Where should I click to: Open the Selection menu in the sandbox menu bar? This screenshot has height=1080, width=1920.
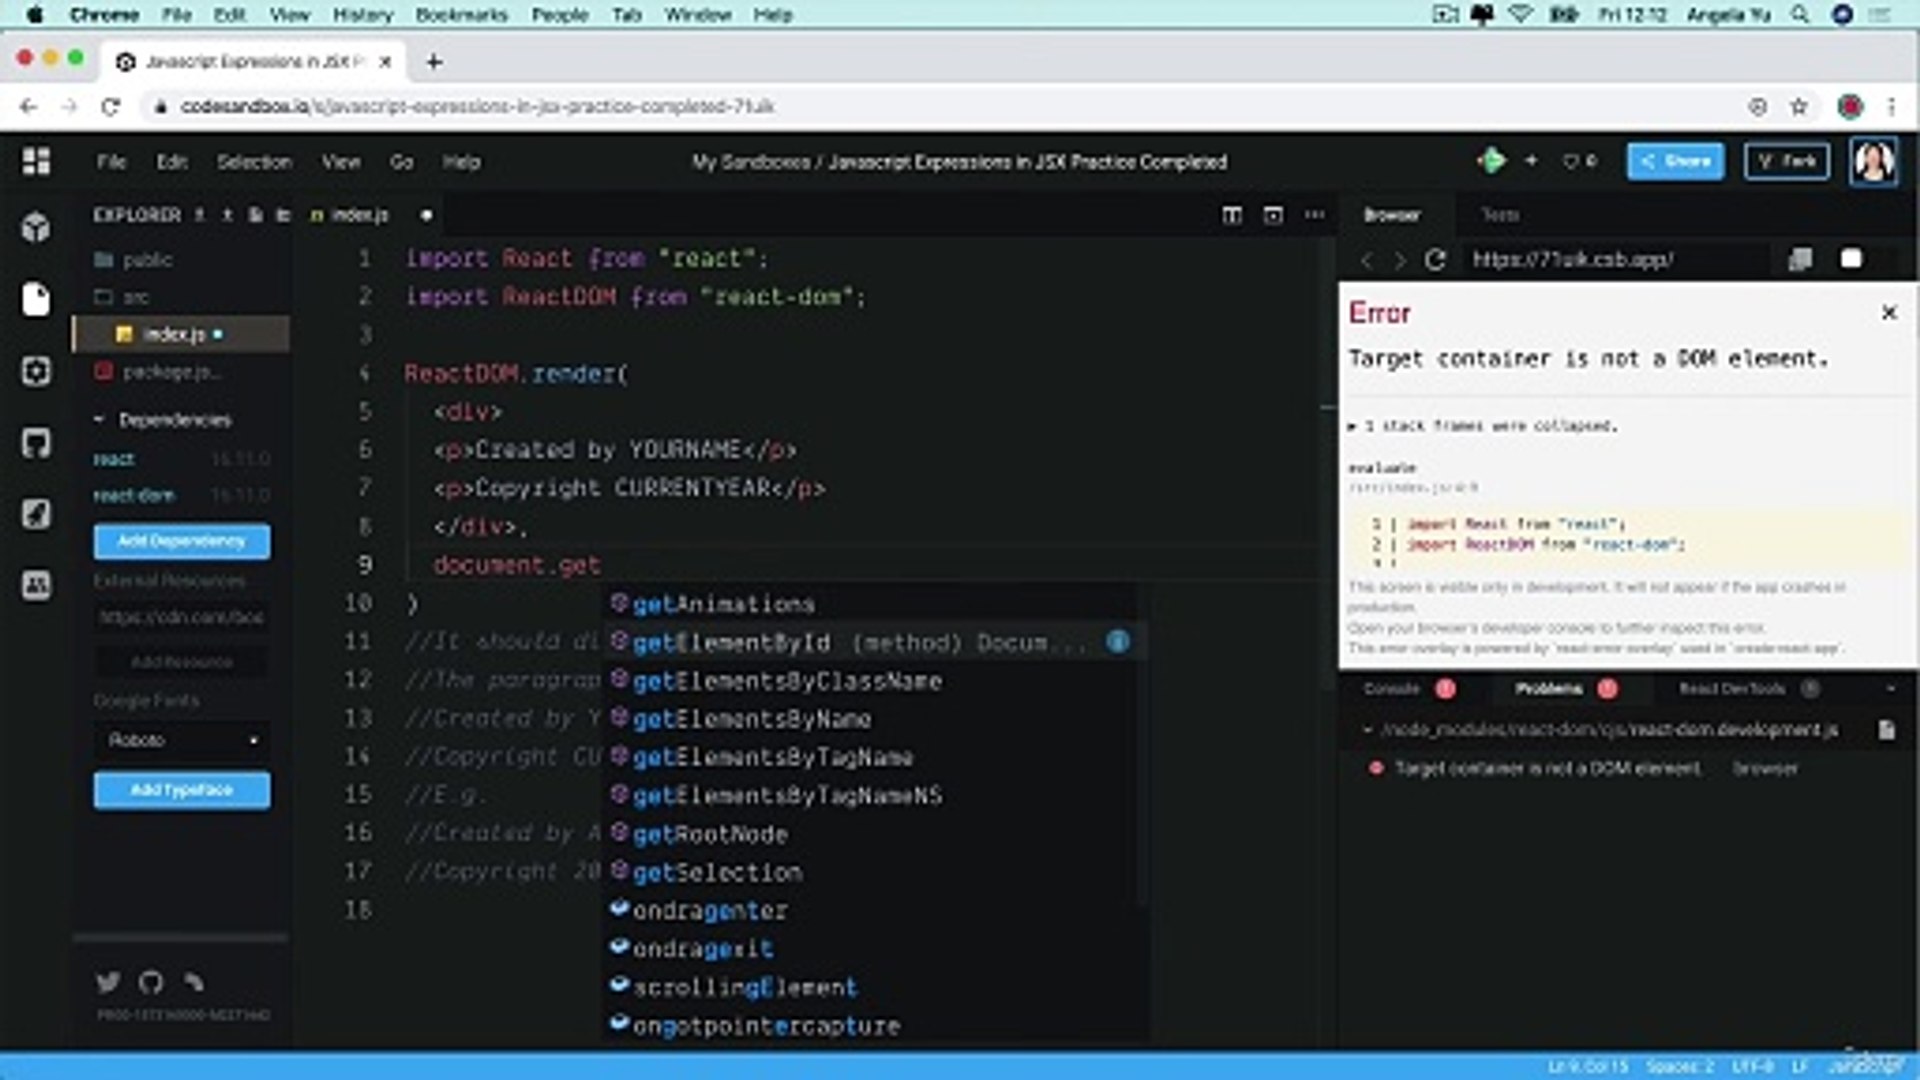point(254,161)
